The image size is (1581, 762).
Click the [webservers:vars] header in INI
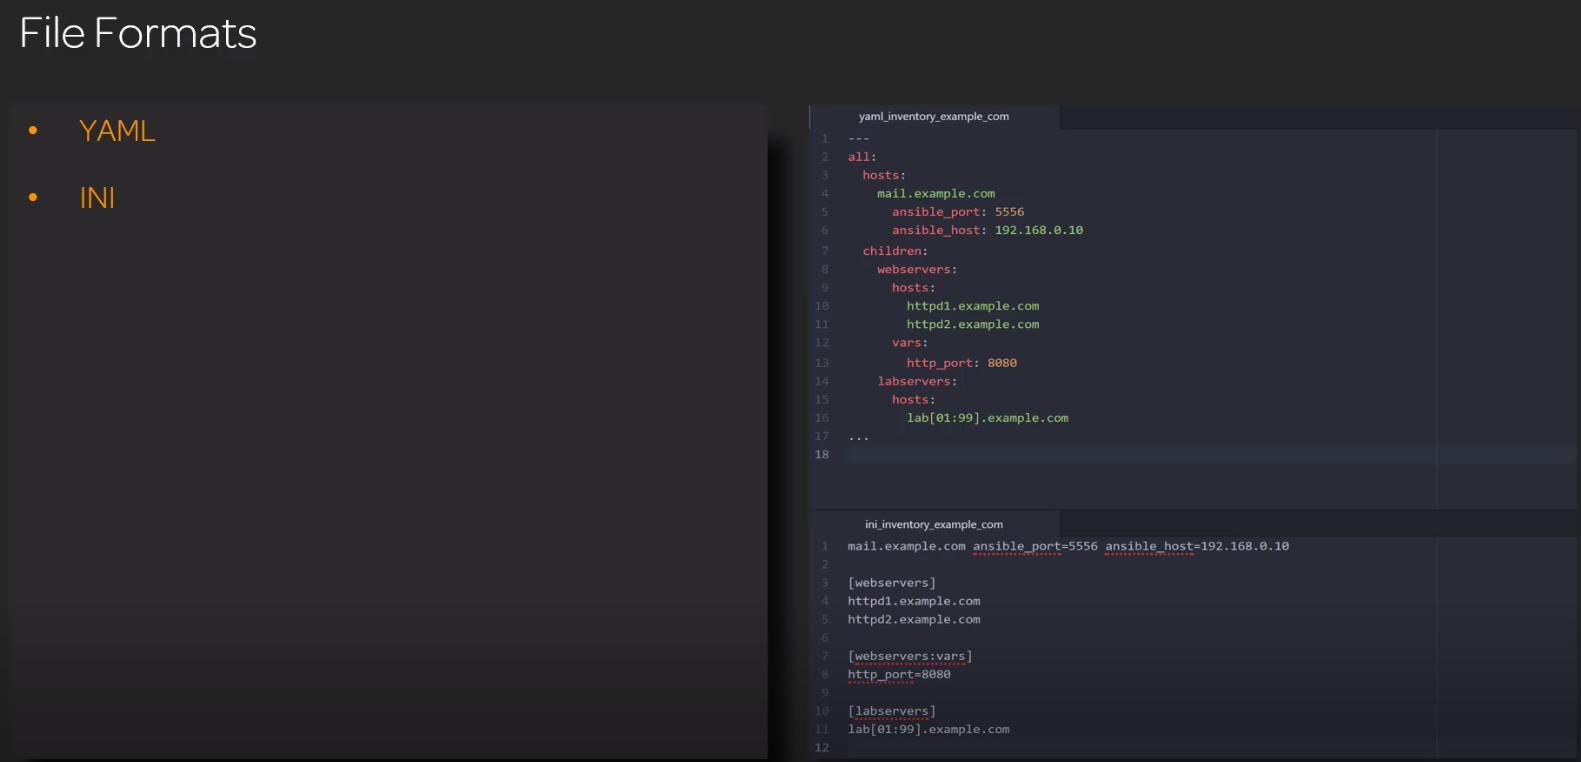[909, 657]
